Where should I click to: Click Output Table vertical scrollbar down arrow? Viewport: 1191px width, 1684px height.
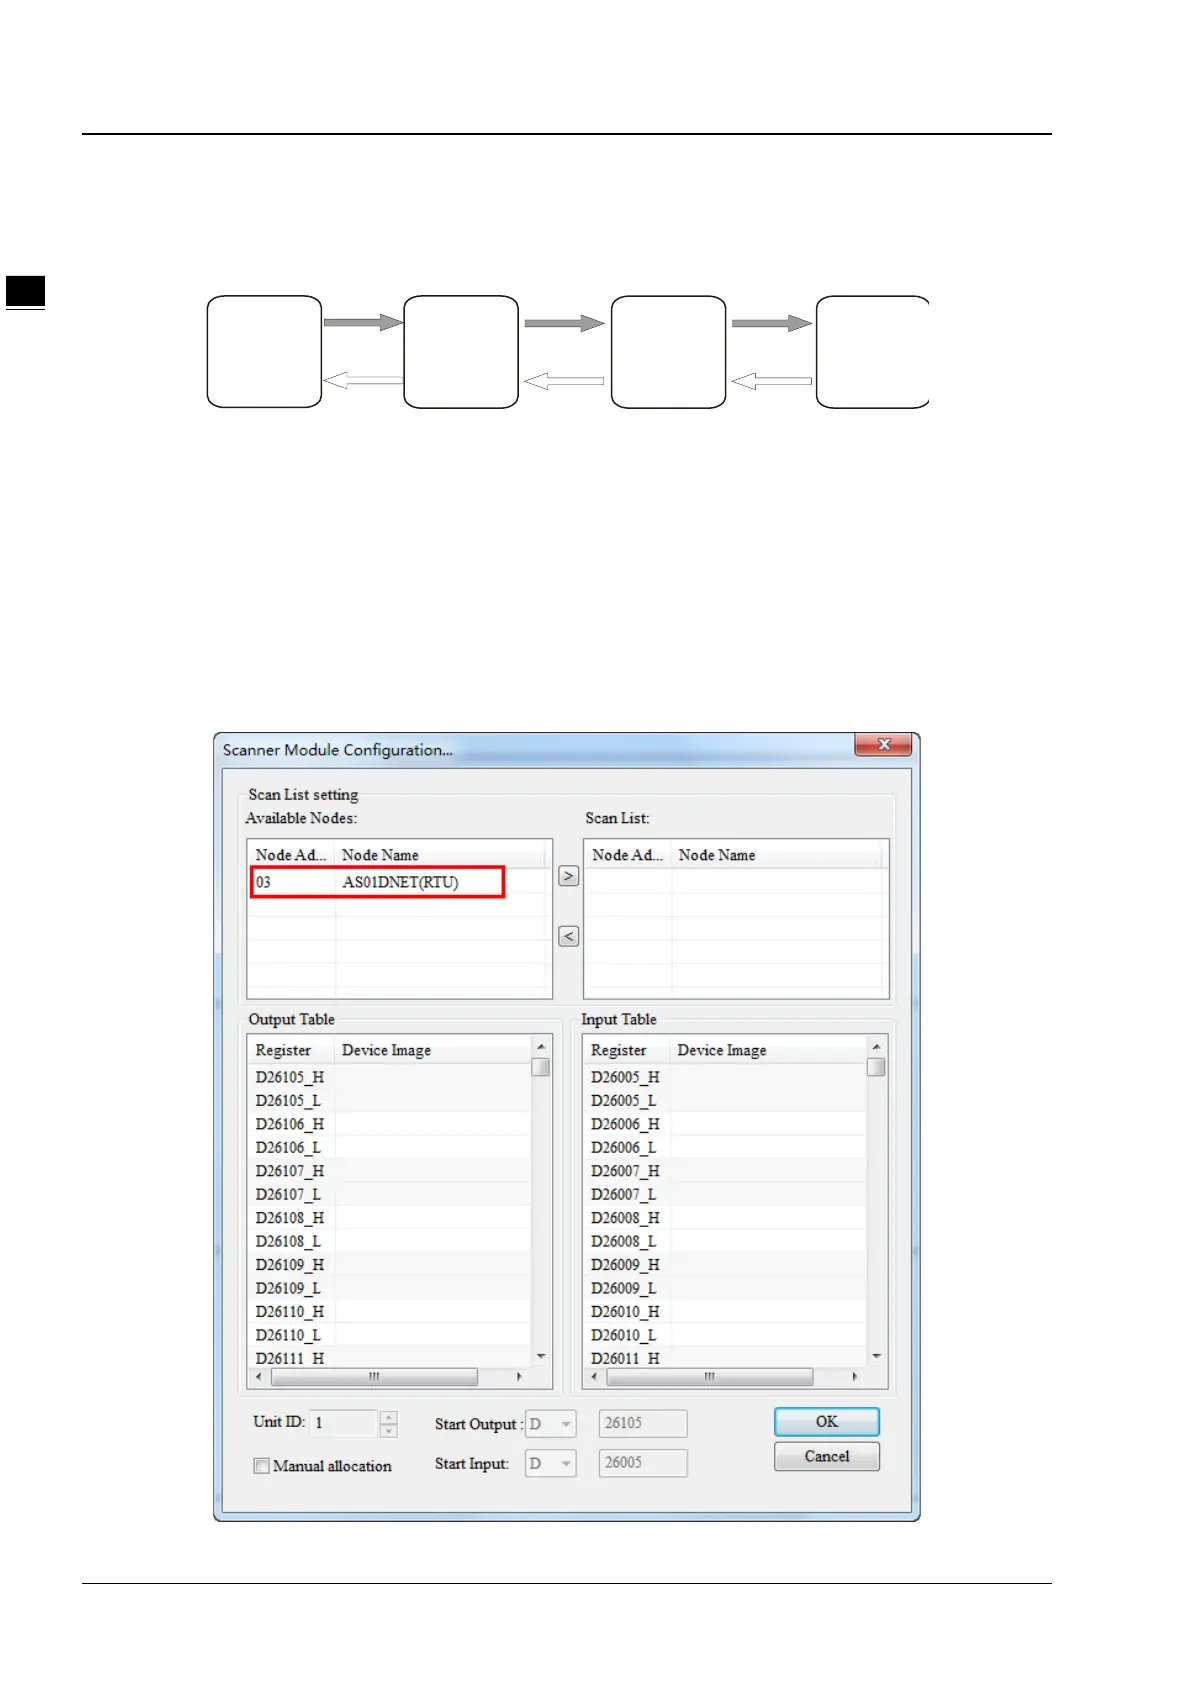coord(541,1356)
